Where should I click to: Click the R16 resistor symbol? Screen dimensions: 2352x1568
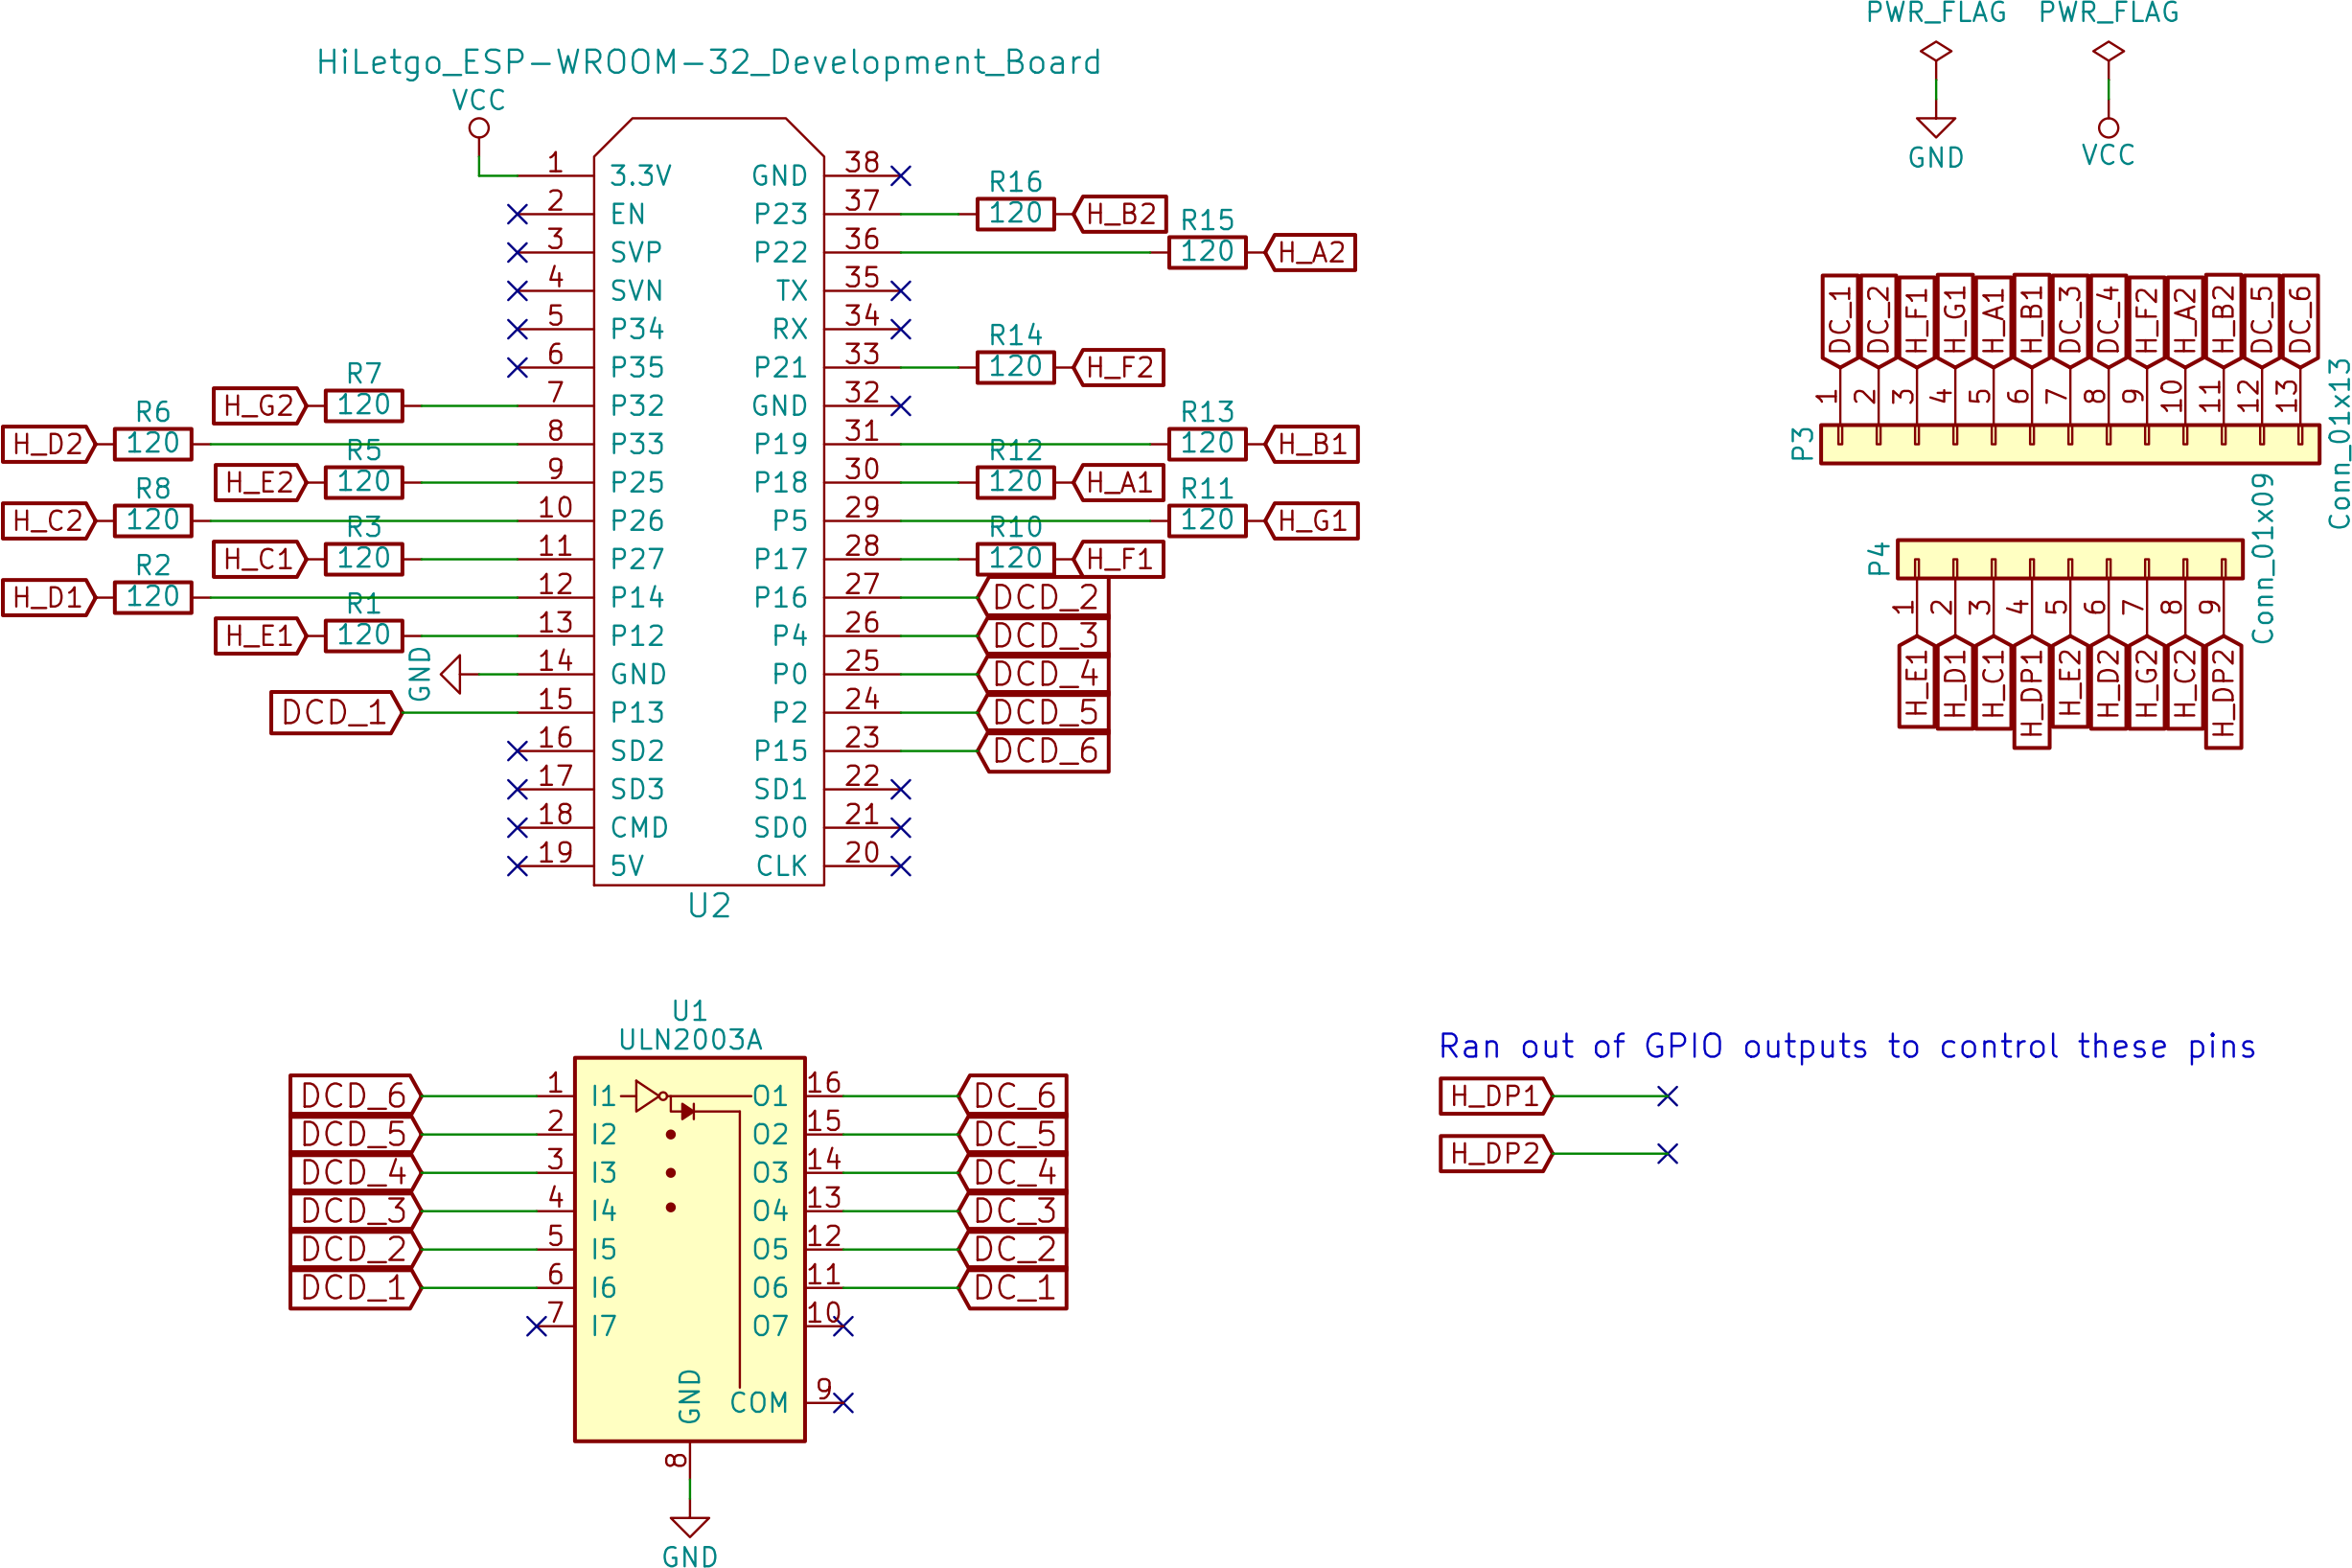click(1015, 214)
